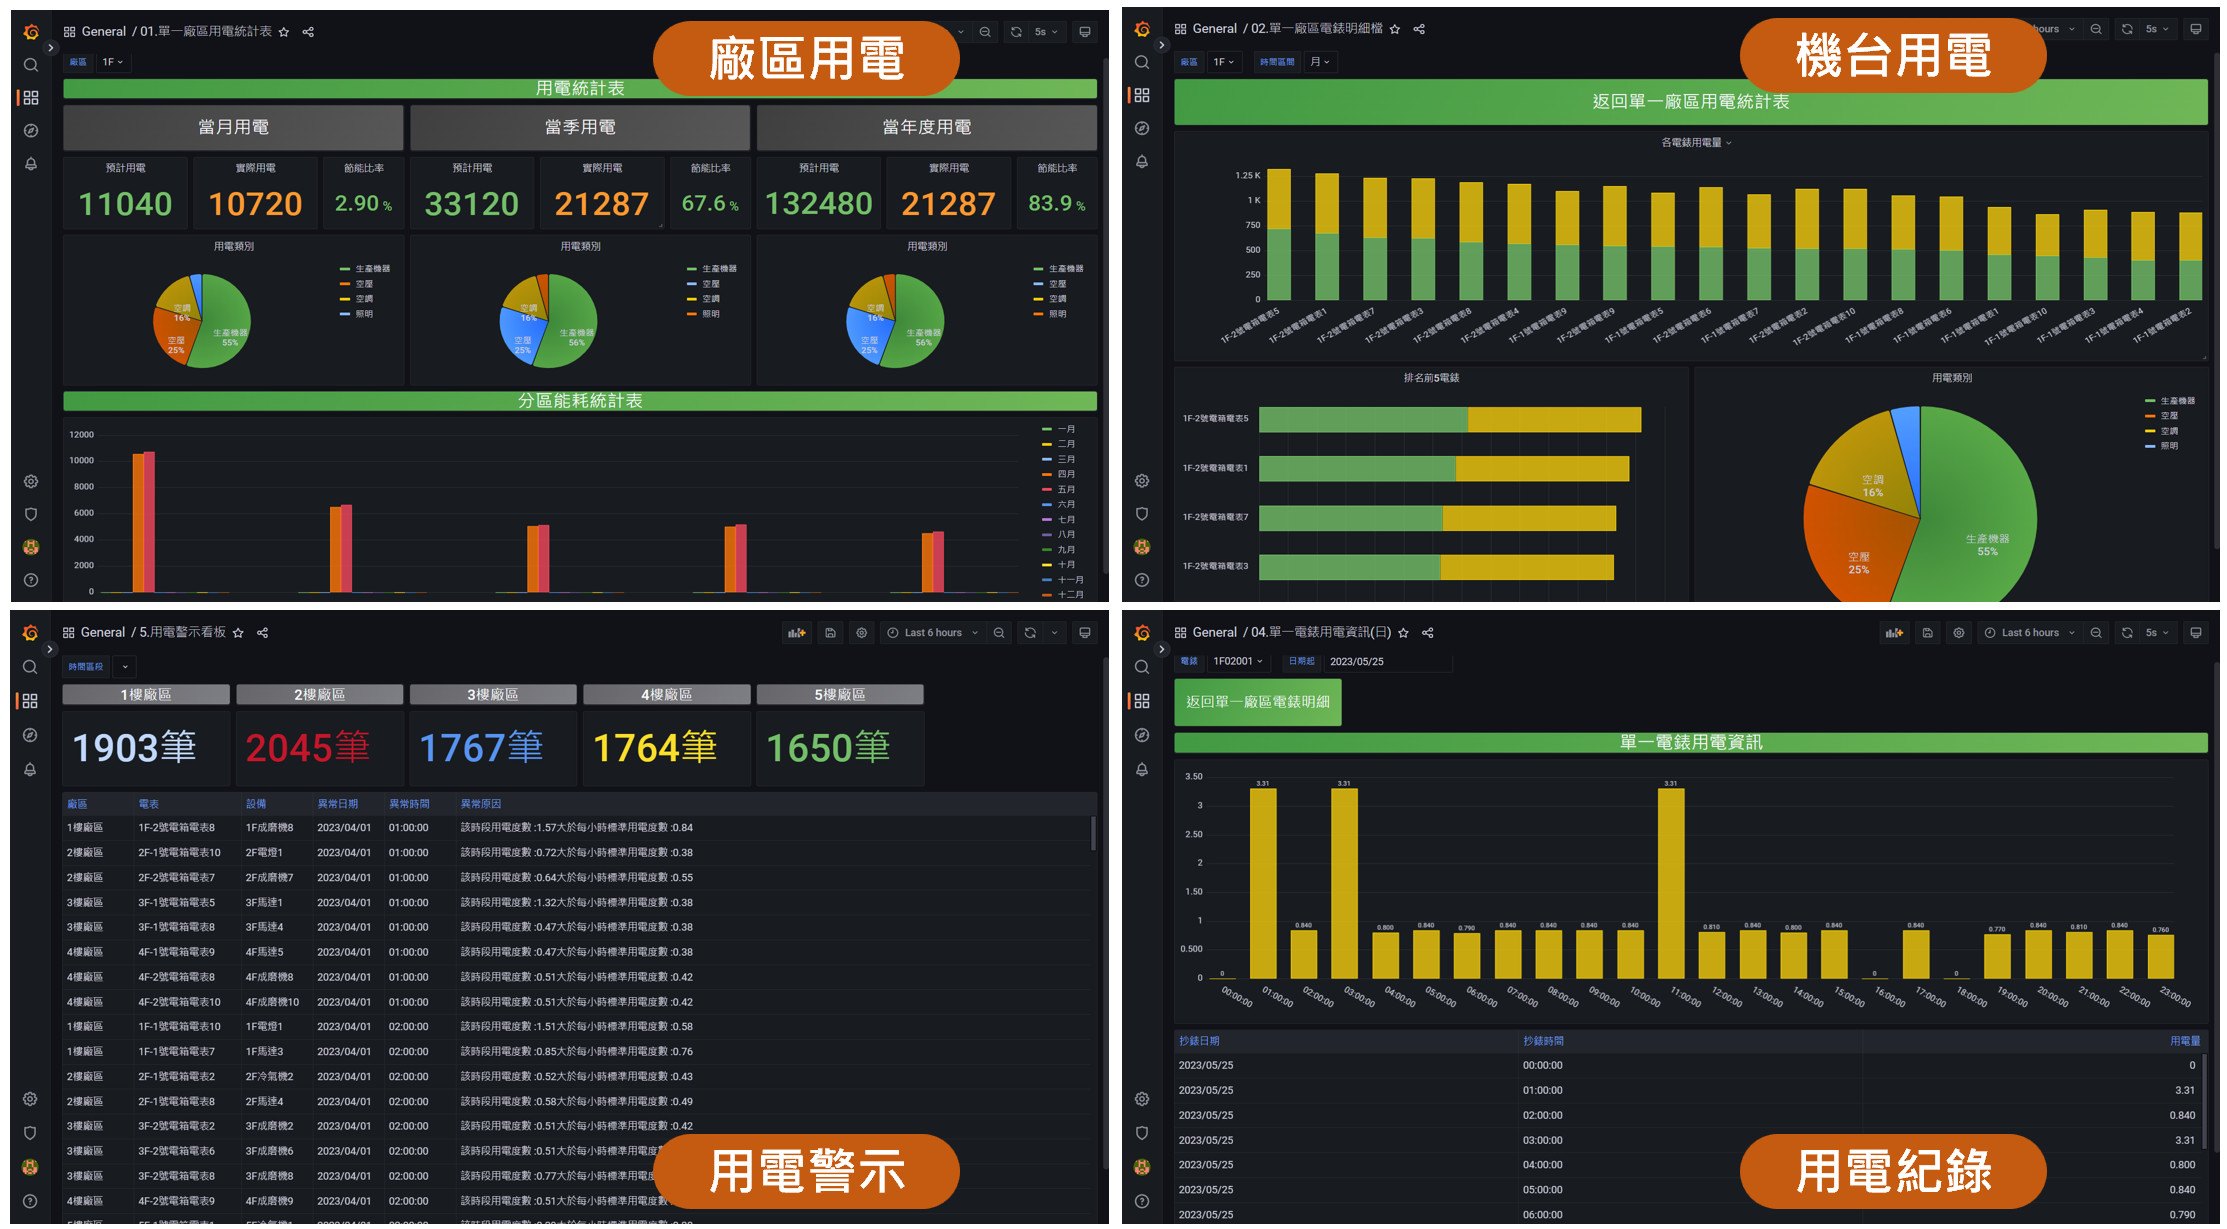Sort meter table by 抄錶日期 column
Screen dimensions: 2227x1229
(x=1199, y=1041)
